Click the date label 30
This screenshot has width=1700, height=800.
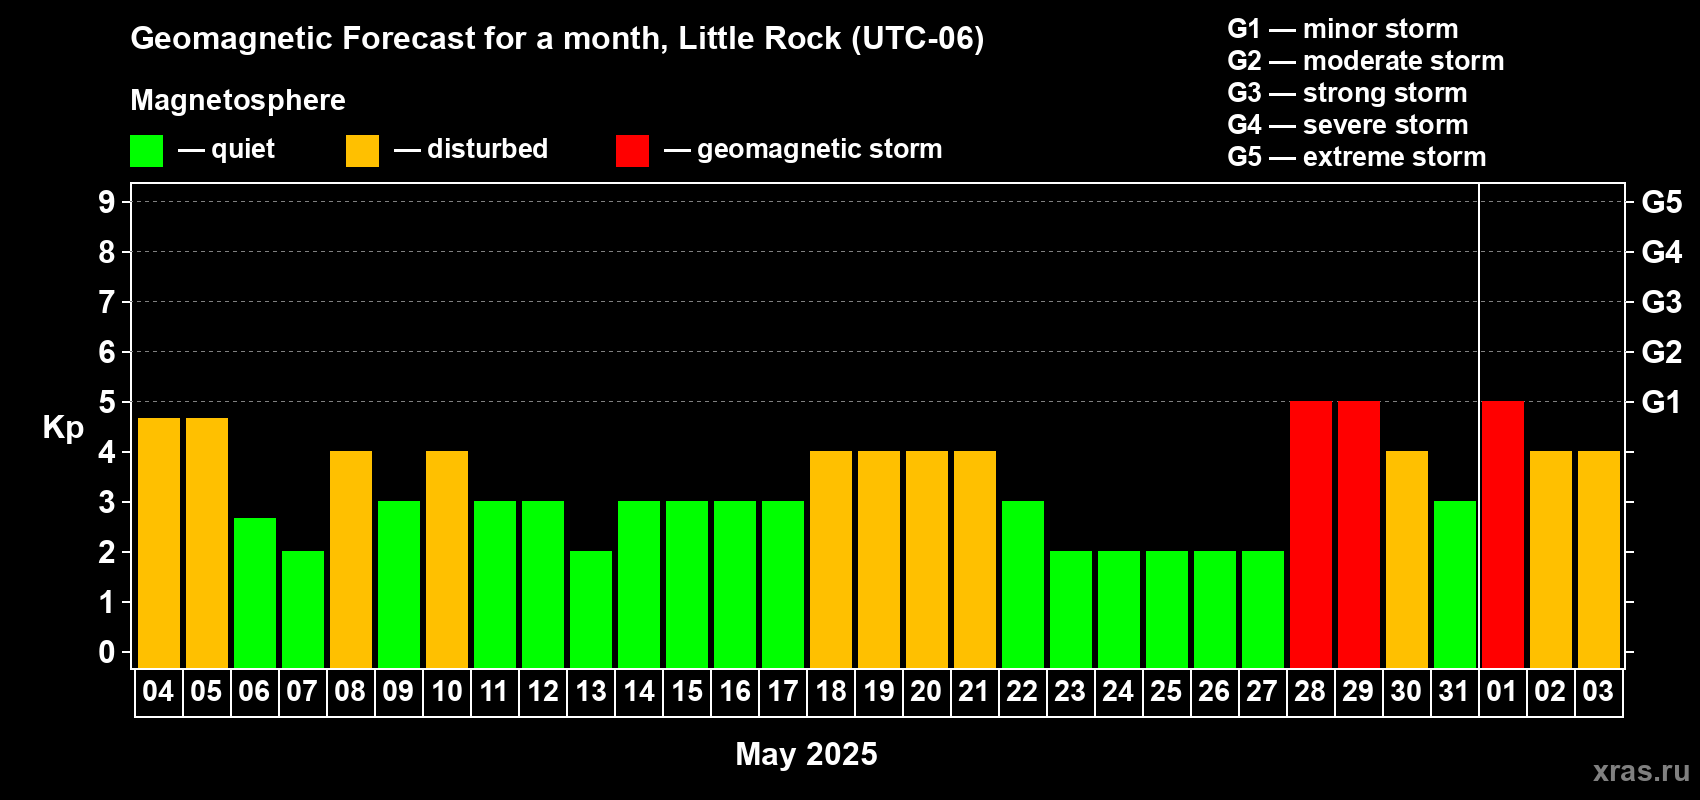(x=1406, y=691)
